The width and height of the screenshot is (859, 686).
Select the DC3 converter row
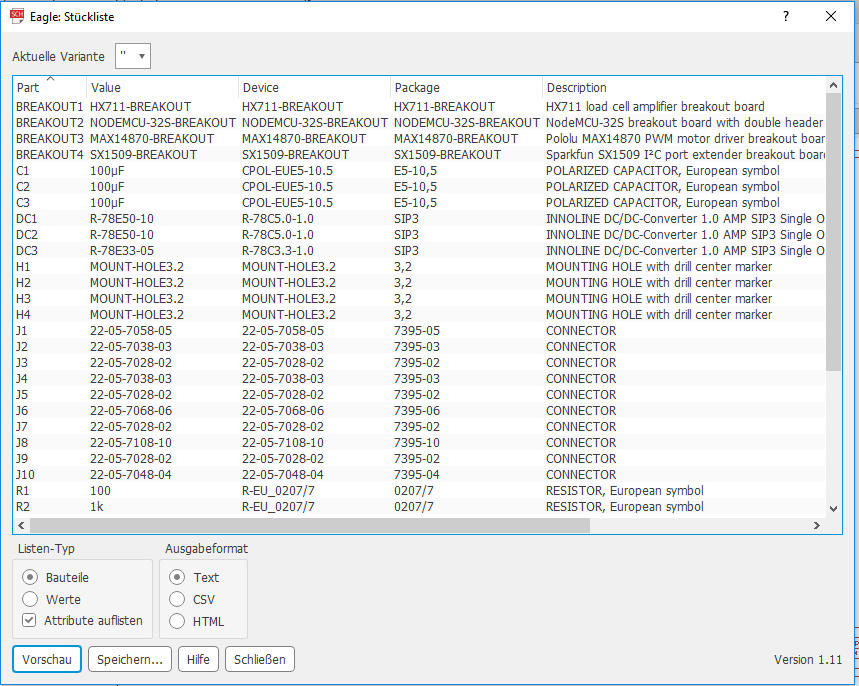(x=419, y=250)
